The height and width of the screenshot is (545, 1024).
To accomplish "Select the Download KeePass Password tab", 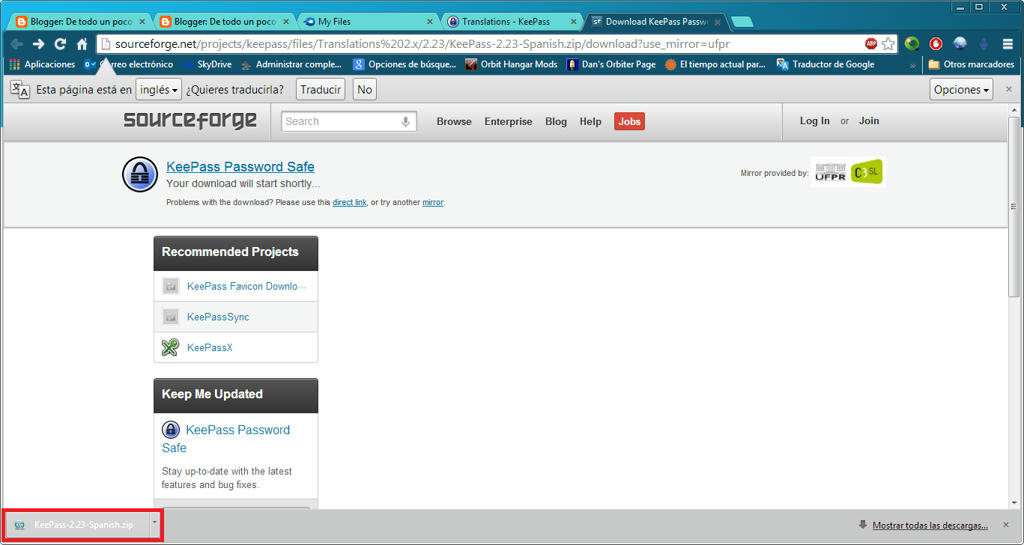I will click(x=656, y=22).
